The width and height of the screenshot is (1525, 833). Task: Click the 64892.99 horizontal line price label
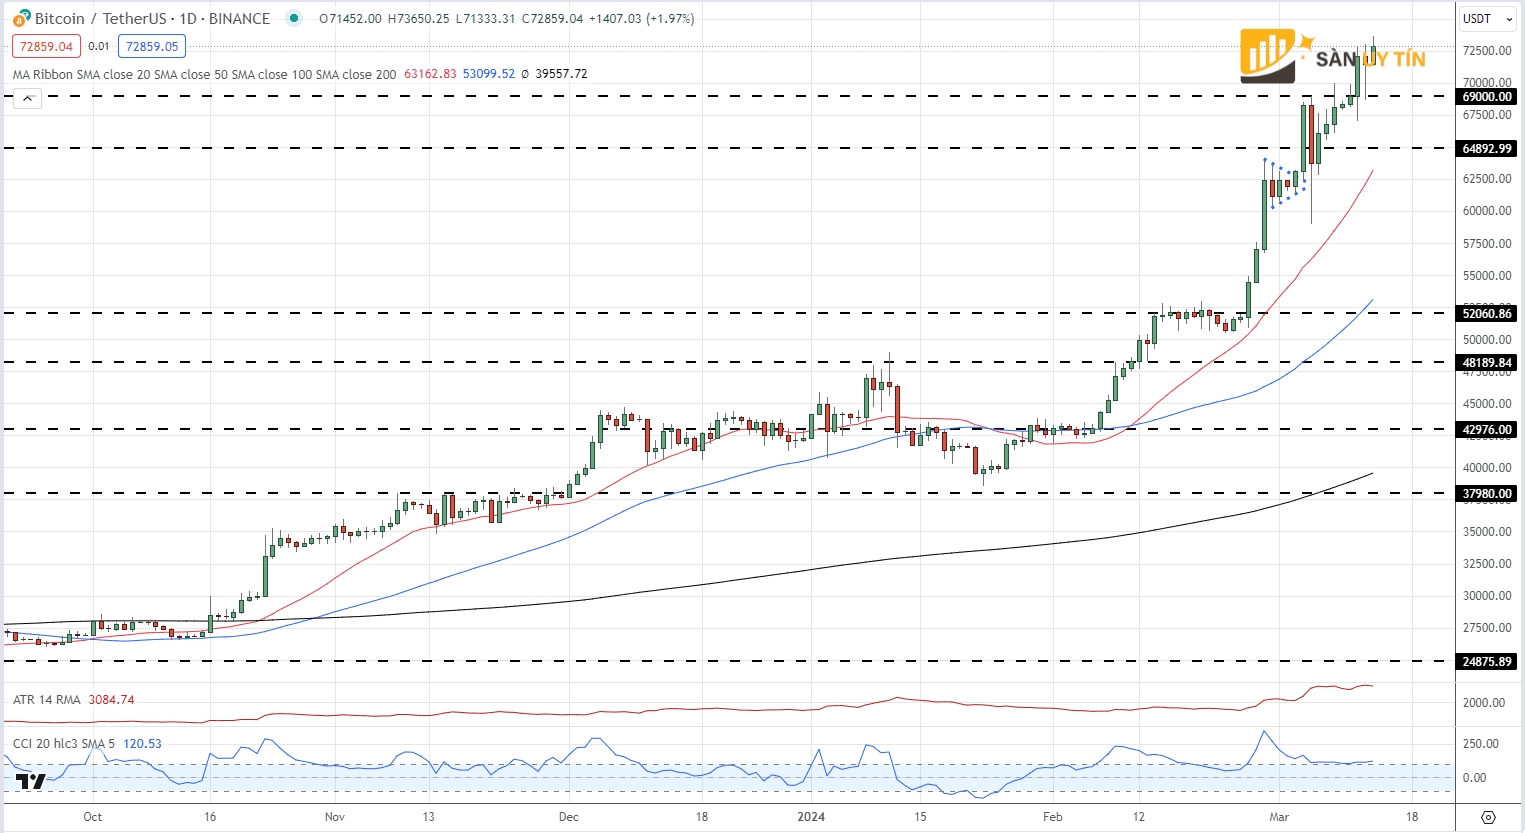click(1487, 148)
